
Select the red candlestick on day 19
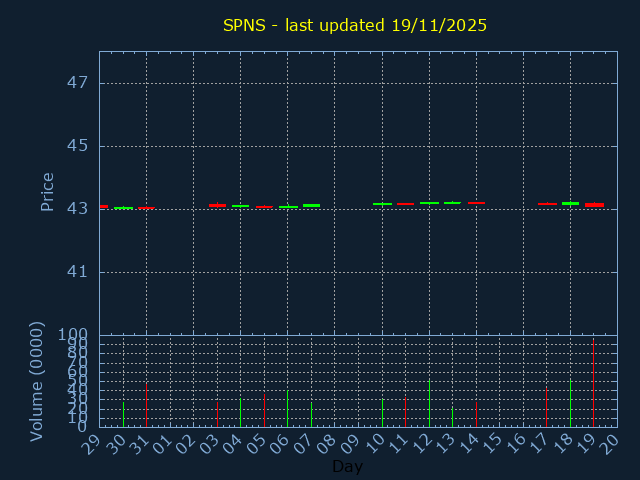click(x=594, y=204)
